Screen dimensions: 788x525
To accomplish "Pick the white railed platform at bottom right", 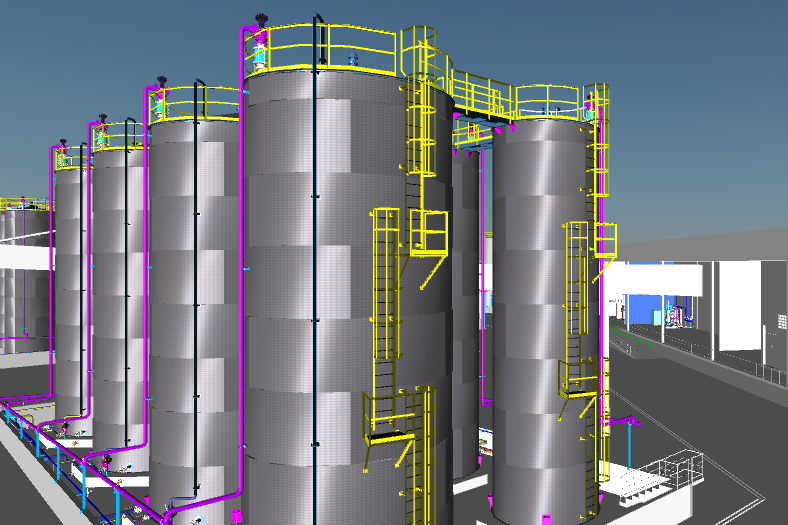I will click(x=650, y=478).
